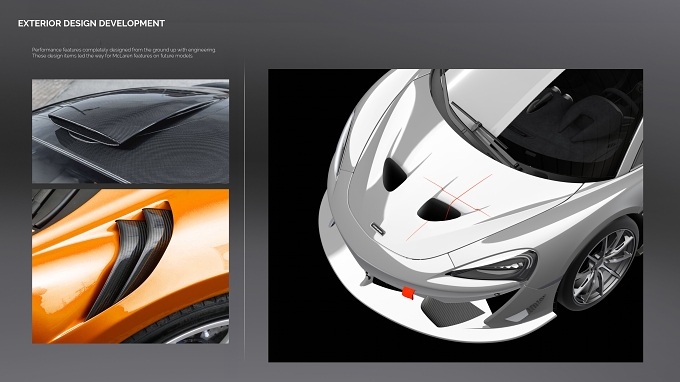
Task: Select the large white car render image
Action: (455, 215)
